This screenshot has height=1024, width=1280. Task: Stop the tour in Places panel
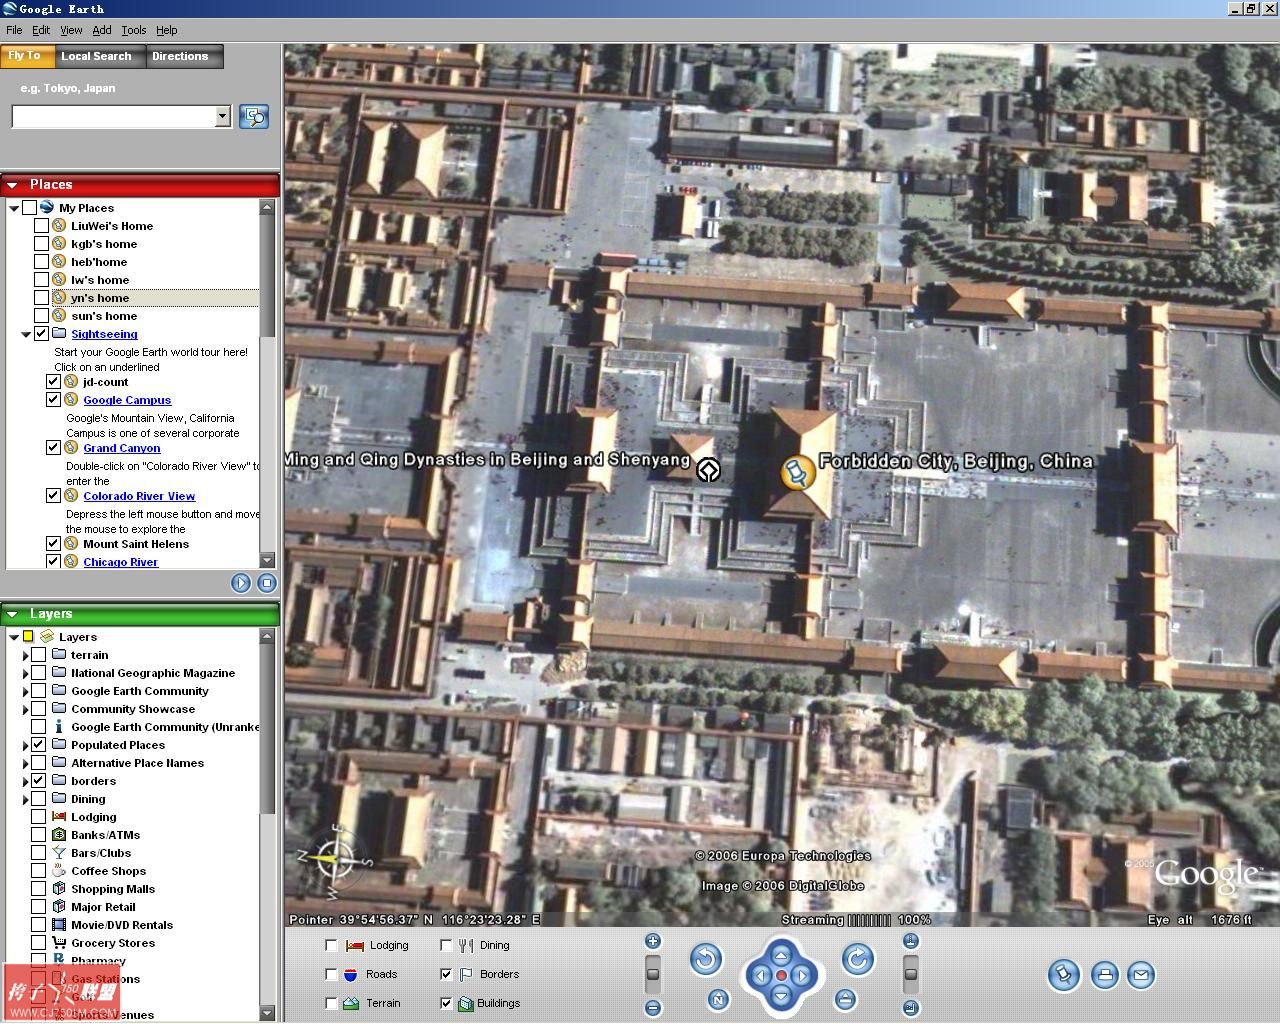click(x=266, y=583)
